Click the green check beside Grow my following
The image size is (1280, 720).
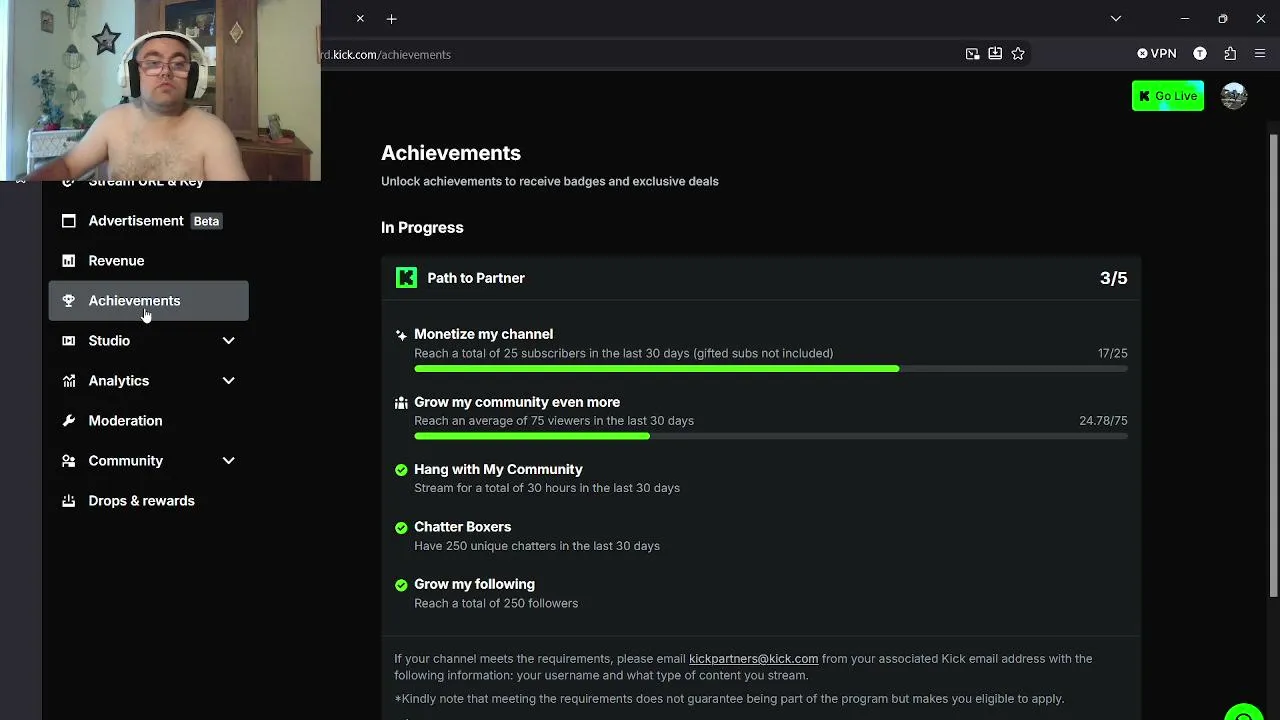pyautogui.click(x=401, y=585)
